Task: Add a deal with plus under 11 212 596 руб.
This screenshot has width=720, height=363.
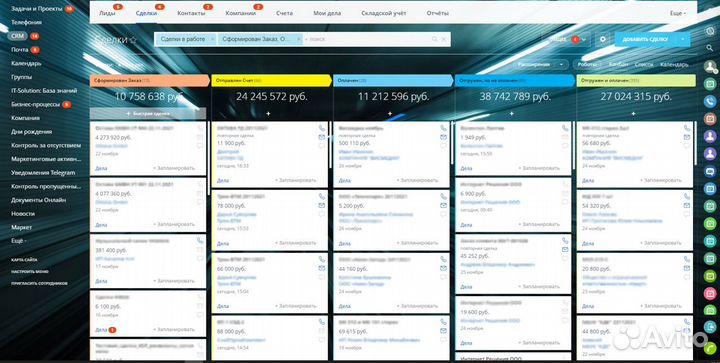Action: pyautogui.click(x=390, y=113)
